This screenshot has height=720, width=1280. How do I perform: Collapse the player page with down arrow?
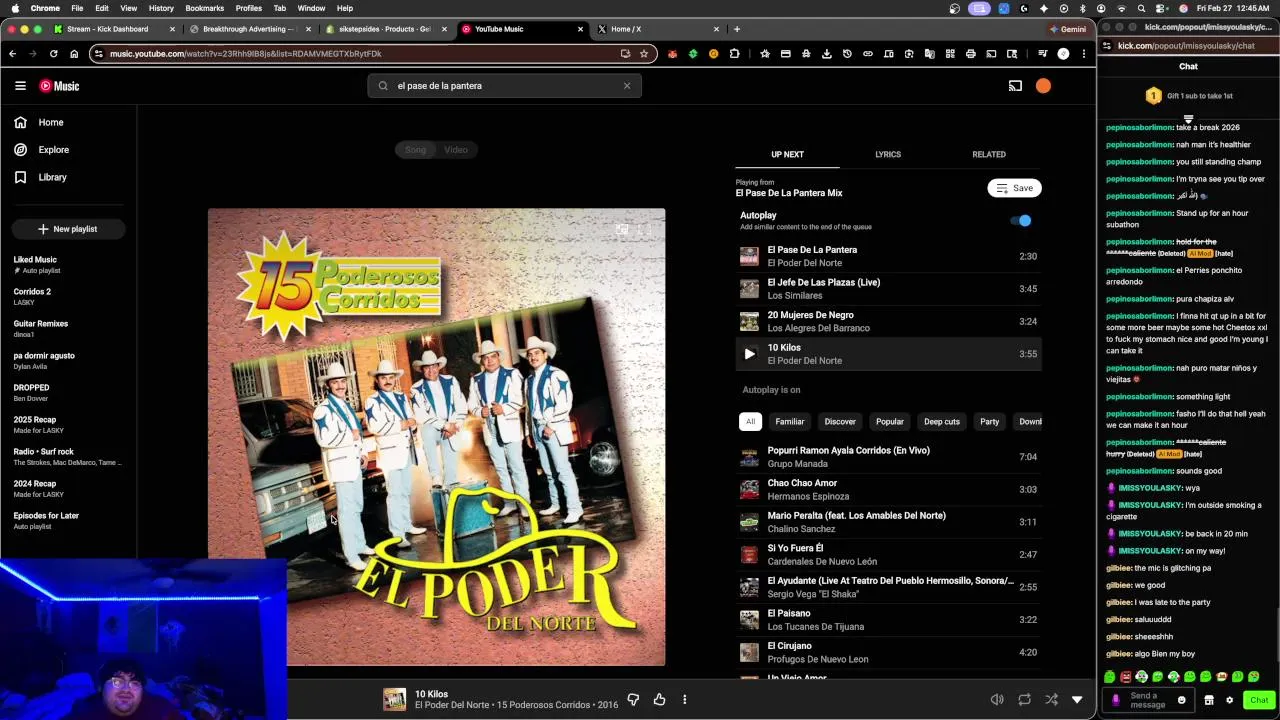pyautogui.click(x=1077, y=699)
